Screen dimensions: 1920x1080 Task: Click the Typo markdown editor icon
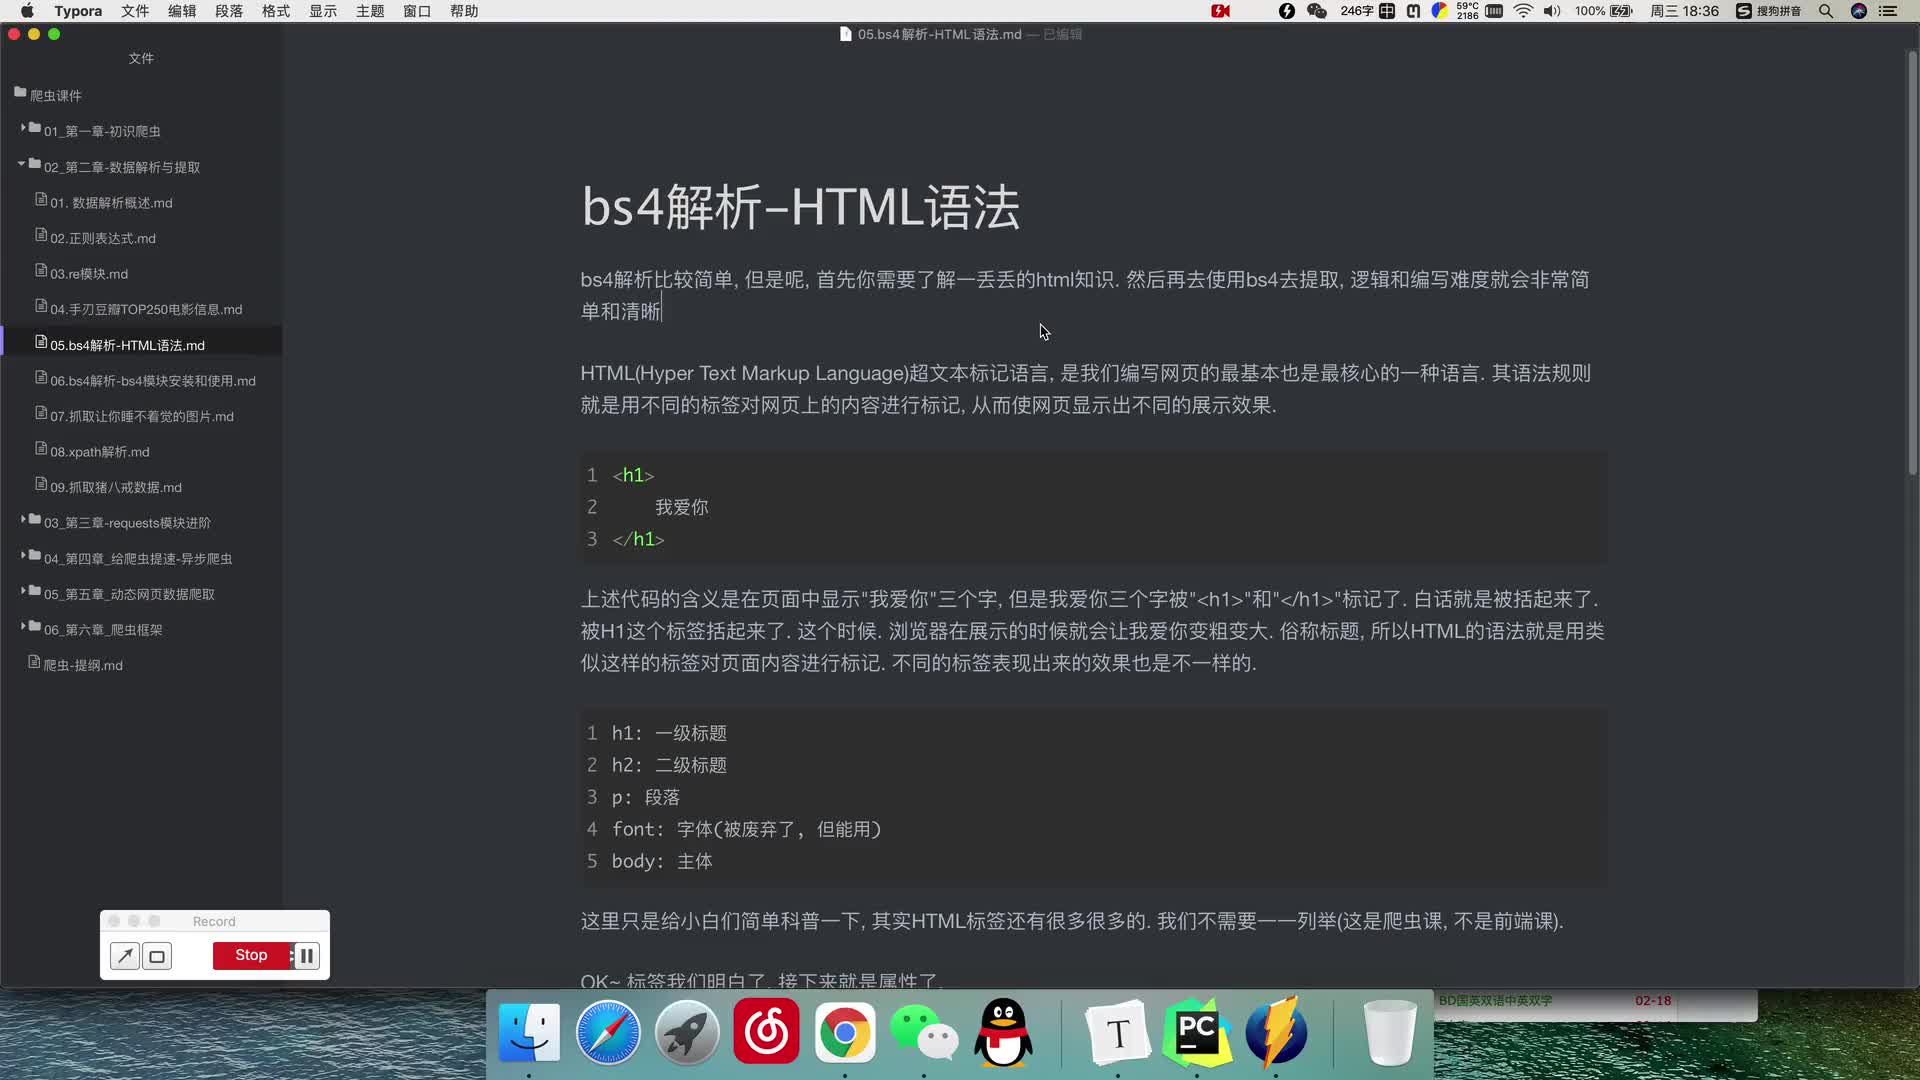pos(1118,1033)
